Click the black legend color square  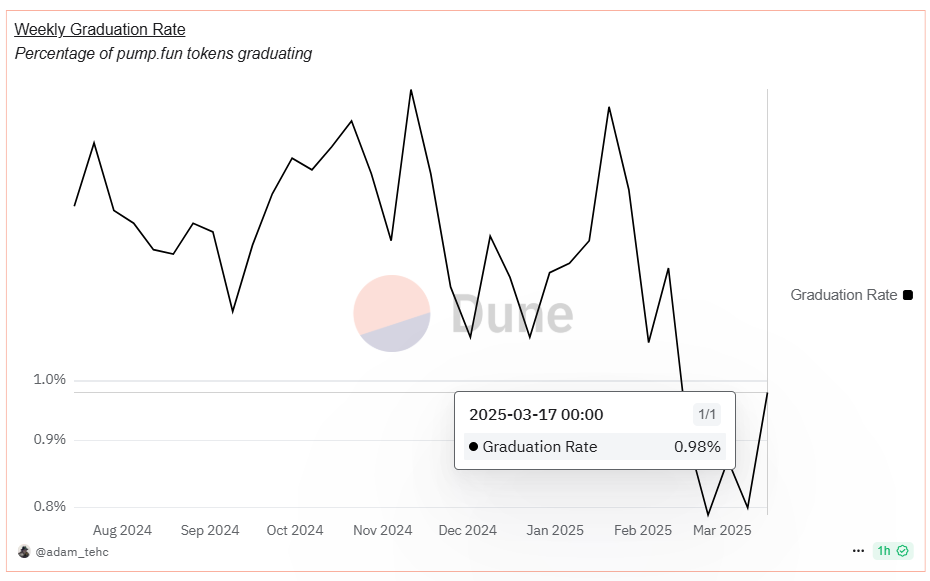[x=908, y=295]
